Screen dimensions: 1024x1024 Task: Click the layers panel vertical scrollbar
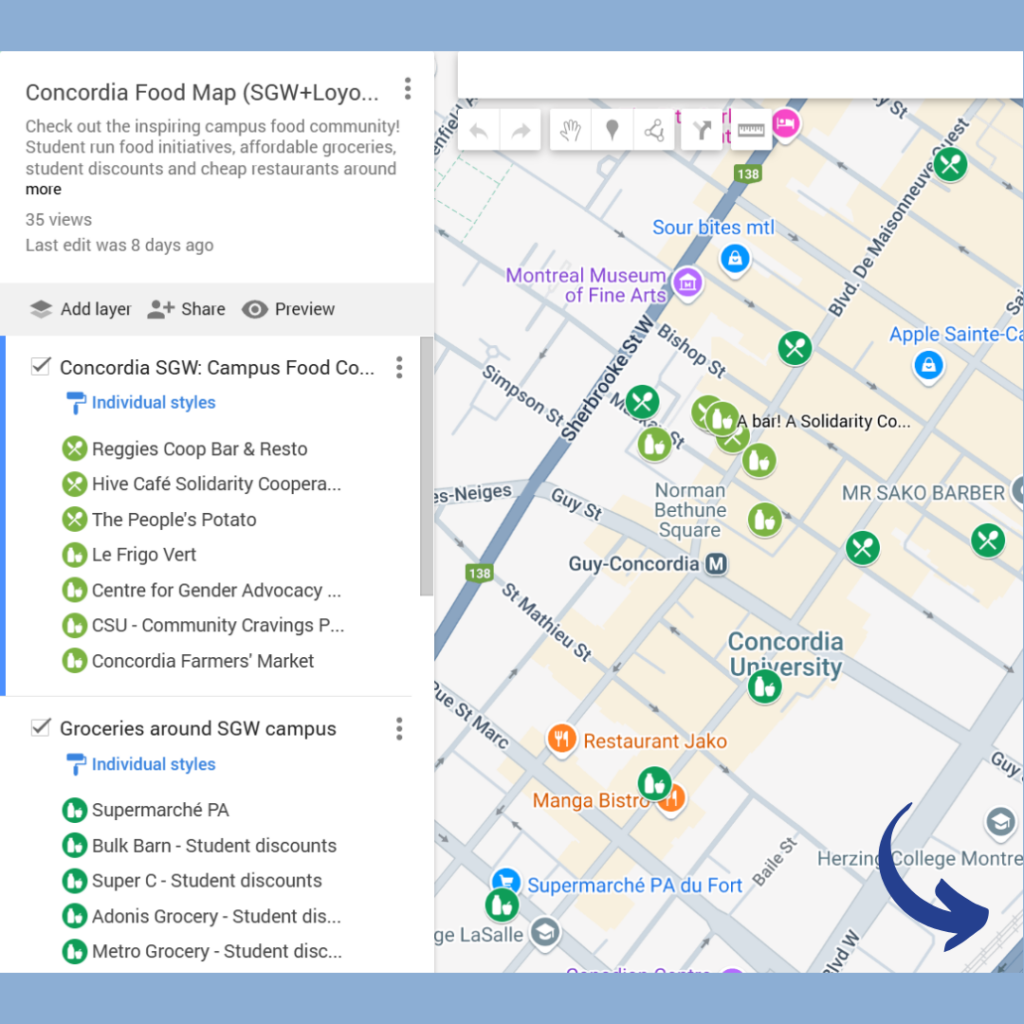[426, 466]
